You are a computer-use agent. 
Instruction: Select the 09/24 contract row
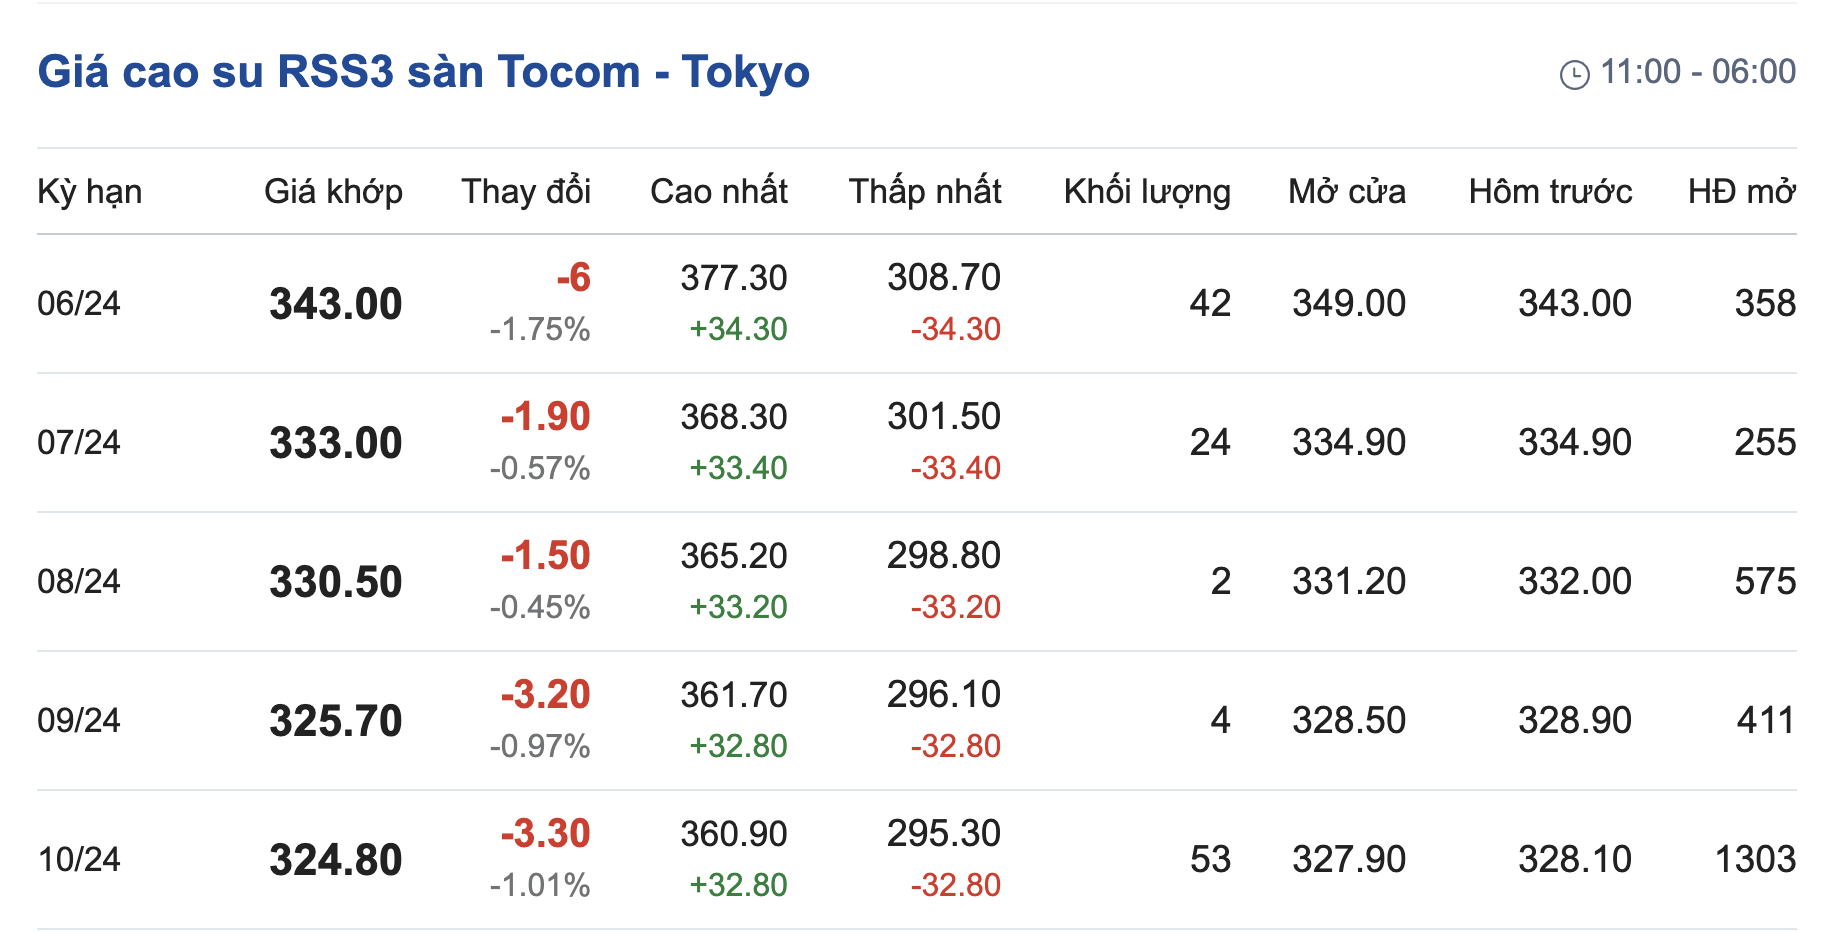coord(79,720)
